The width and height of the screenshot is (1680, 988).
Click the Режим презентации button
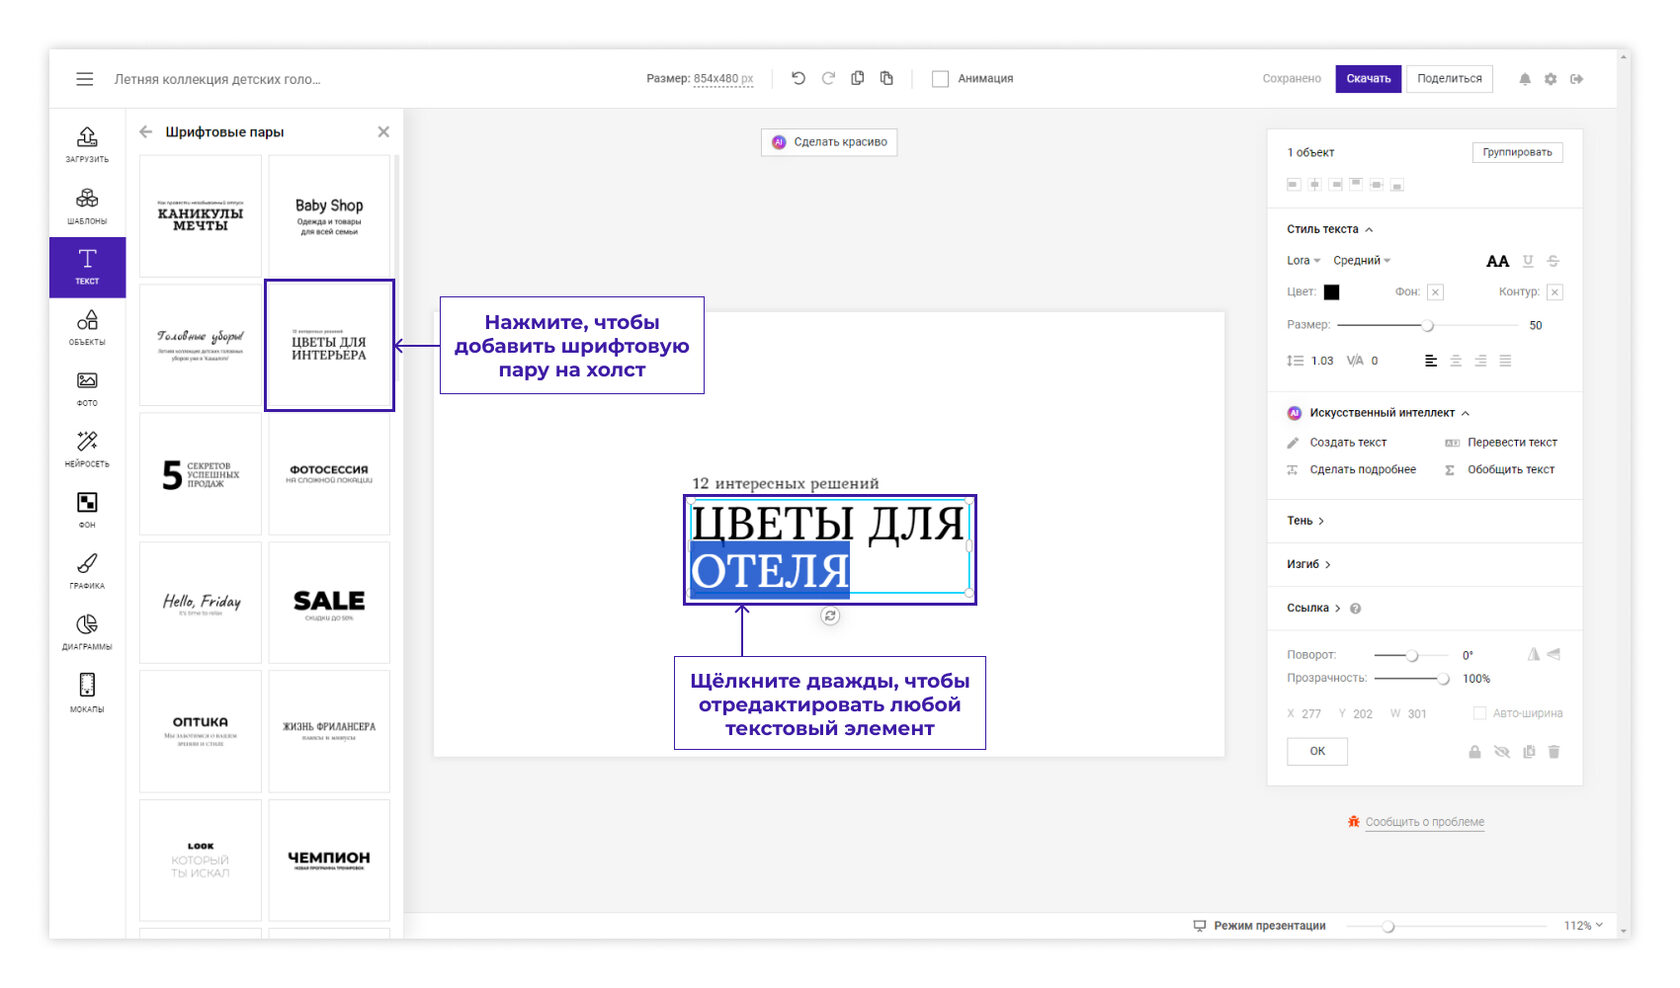(x=1260, y=926)
